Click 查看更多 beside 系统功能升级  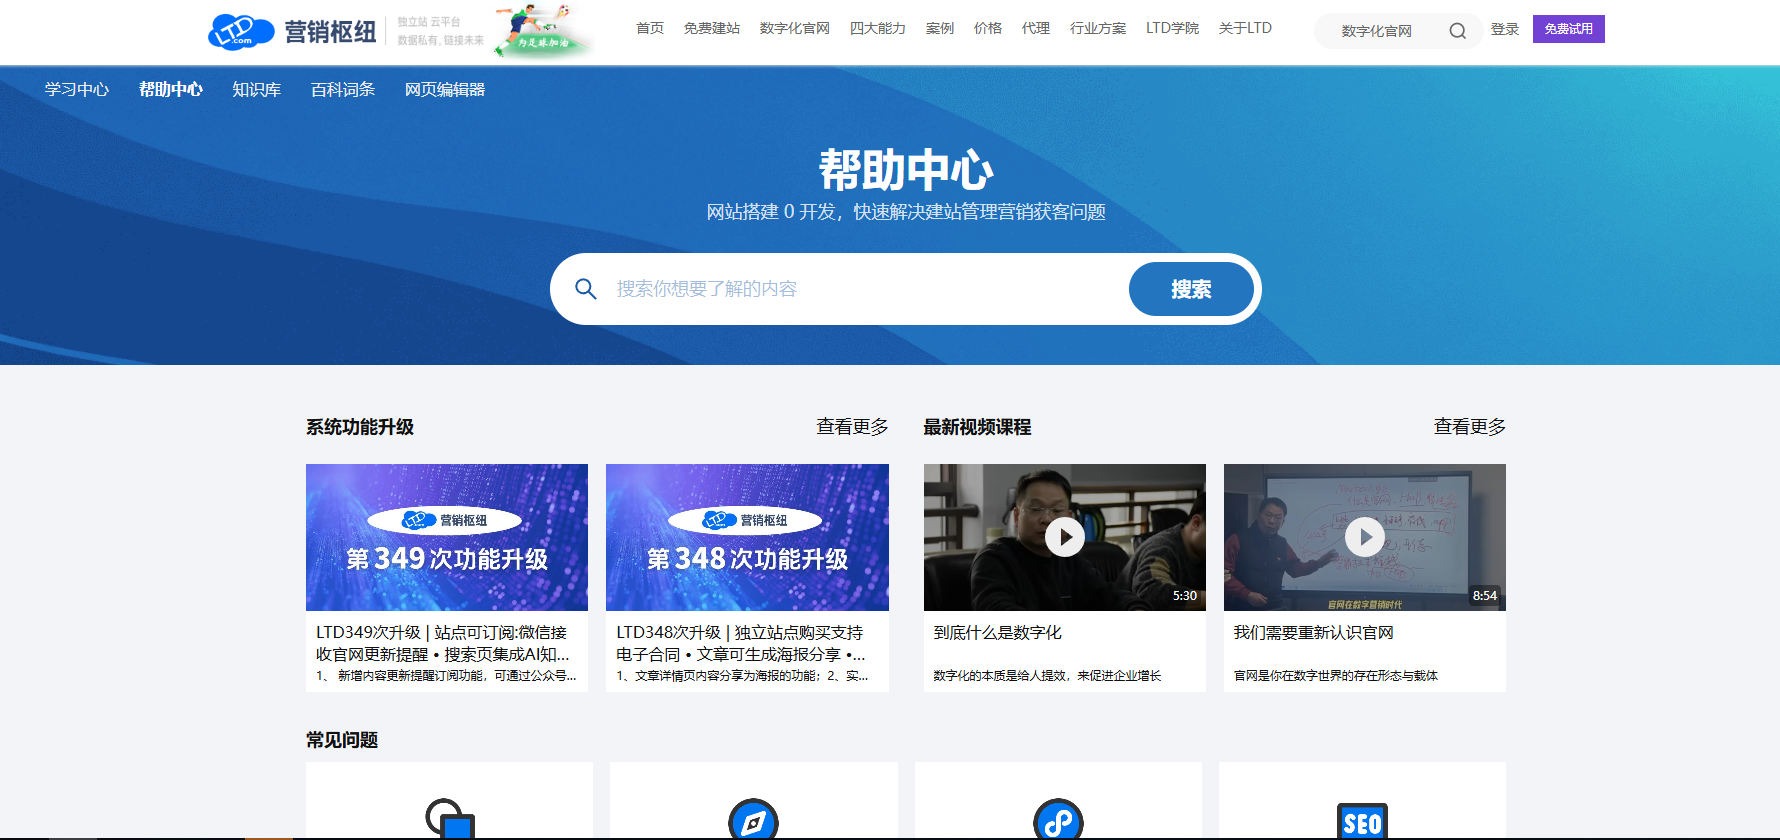click(x=852, y=427)
